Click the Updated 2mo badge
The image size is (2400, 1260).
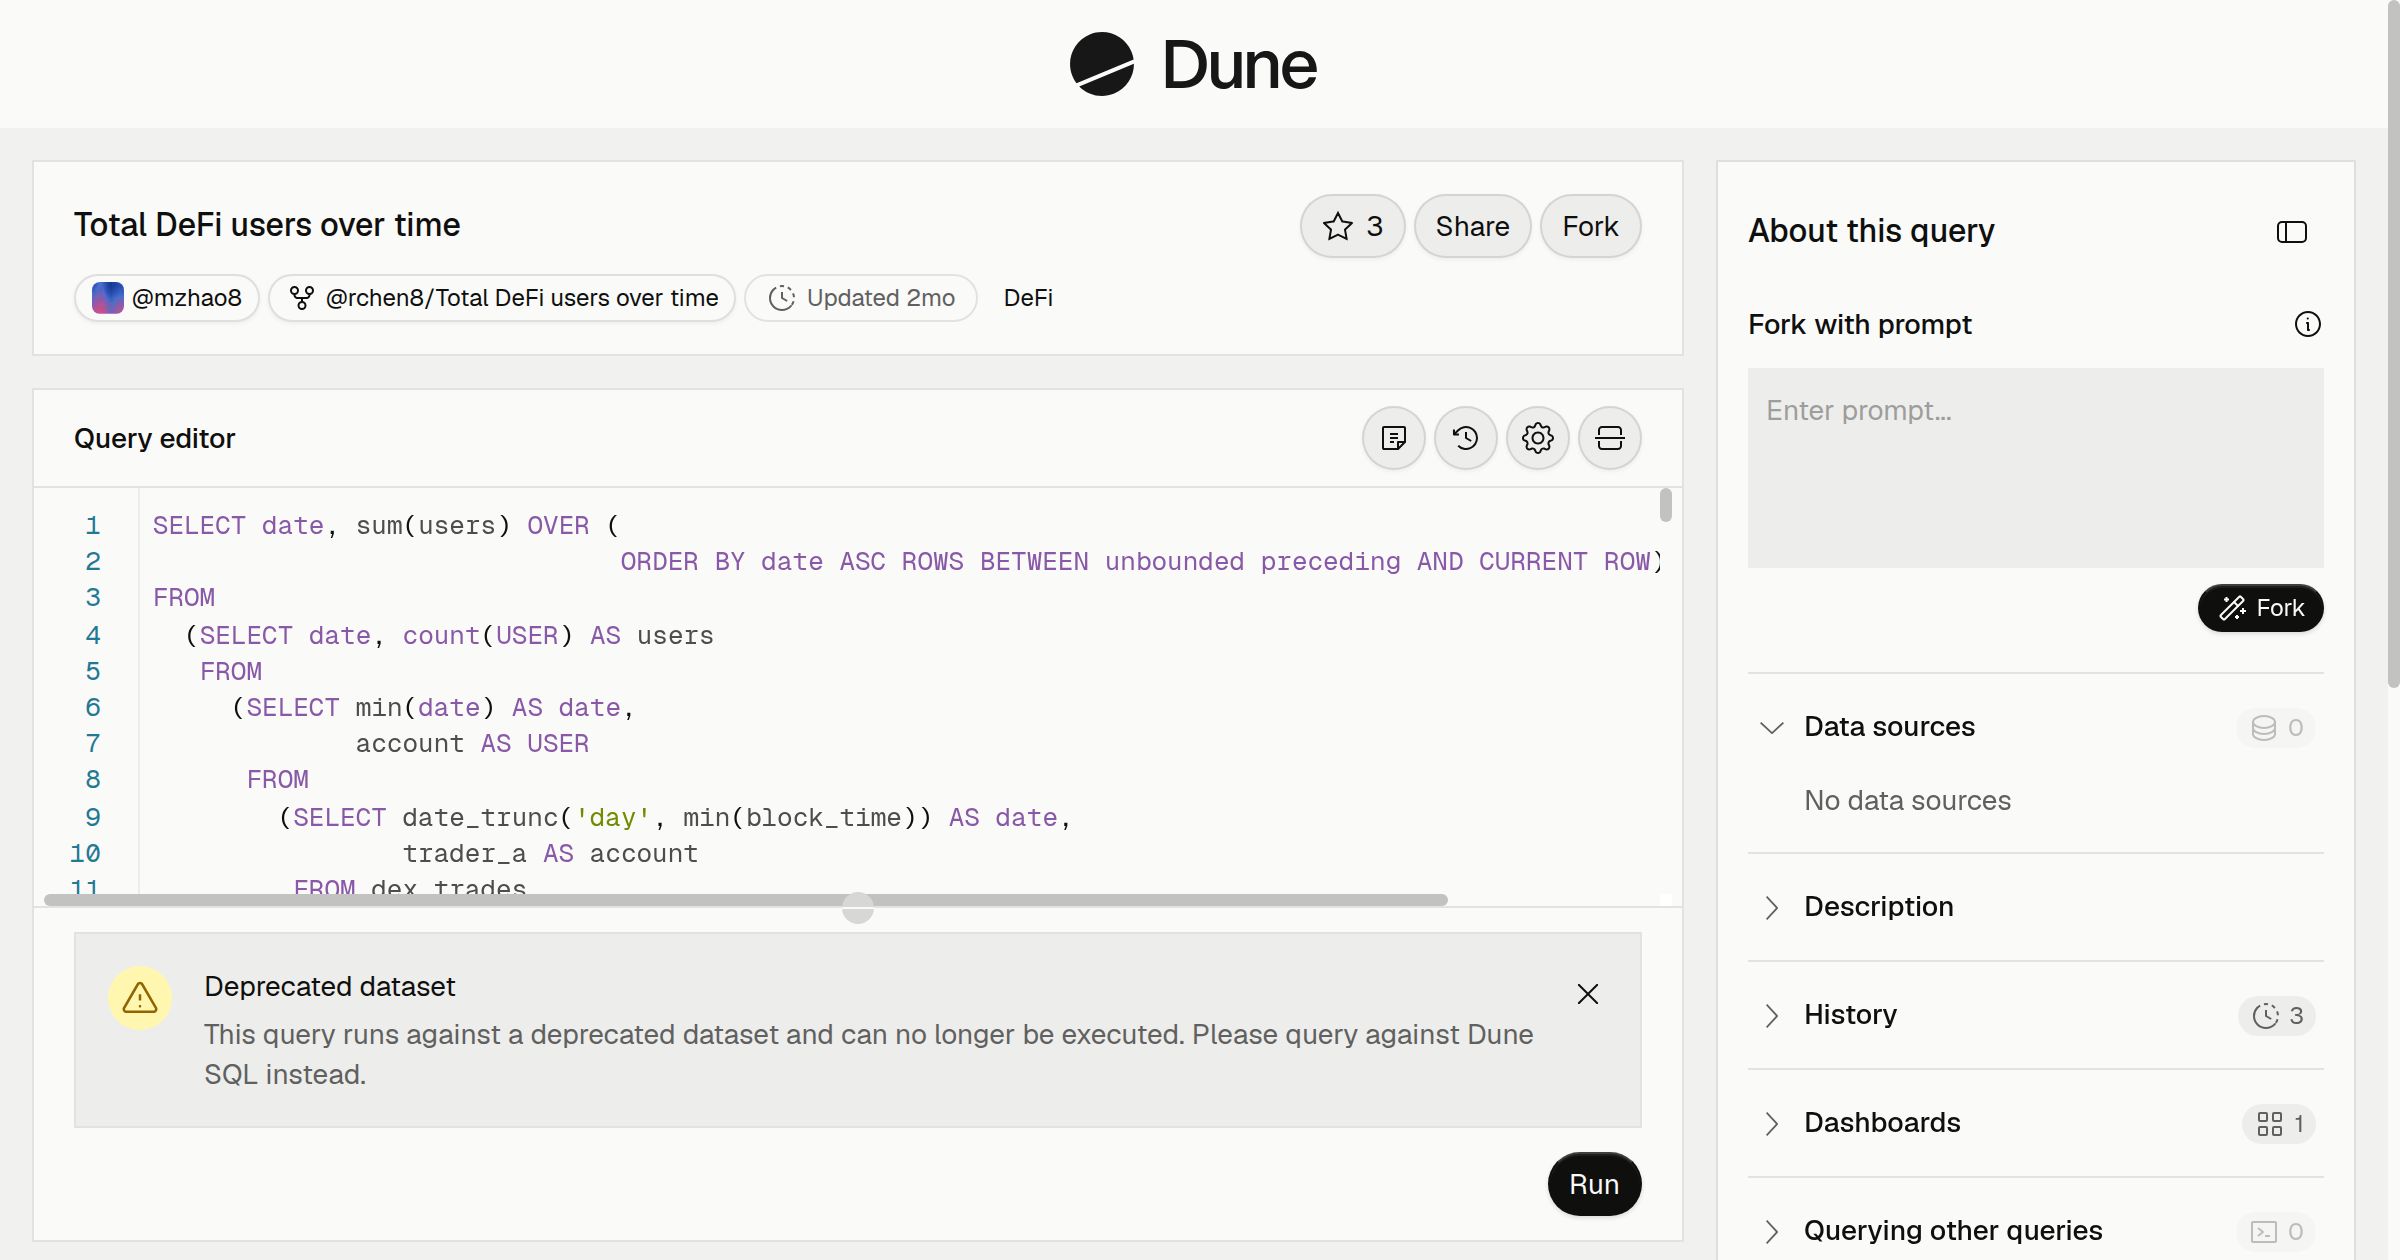pos(861,298)
